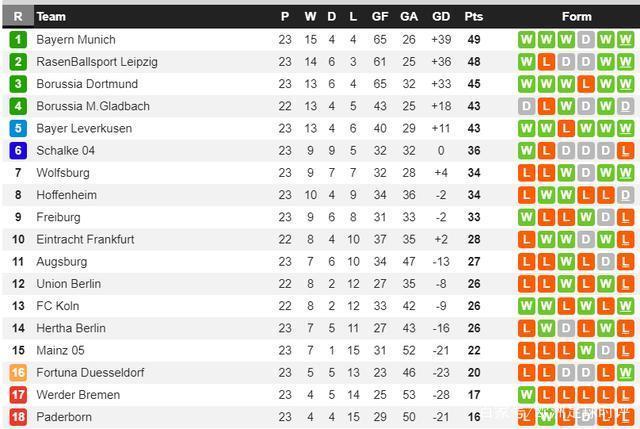The height and width of the screenshot is (429, 640).
Task: Open Eintracht Frankfurt team link
Action: 85,239
